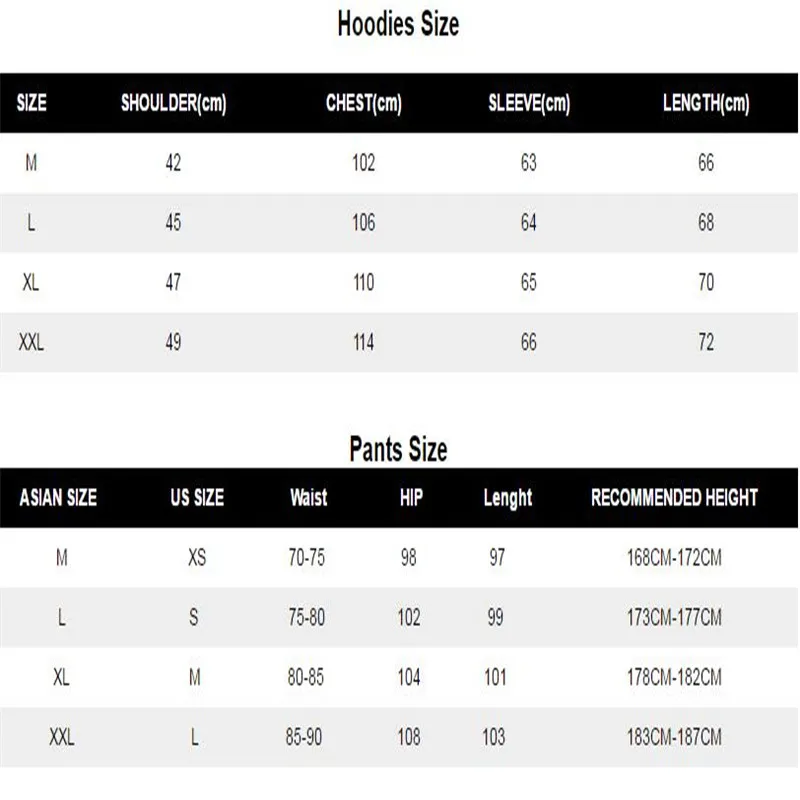Click the hoodie length value 72
The height and width of the screenshot is (800, 800).
tap(706, 343)
